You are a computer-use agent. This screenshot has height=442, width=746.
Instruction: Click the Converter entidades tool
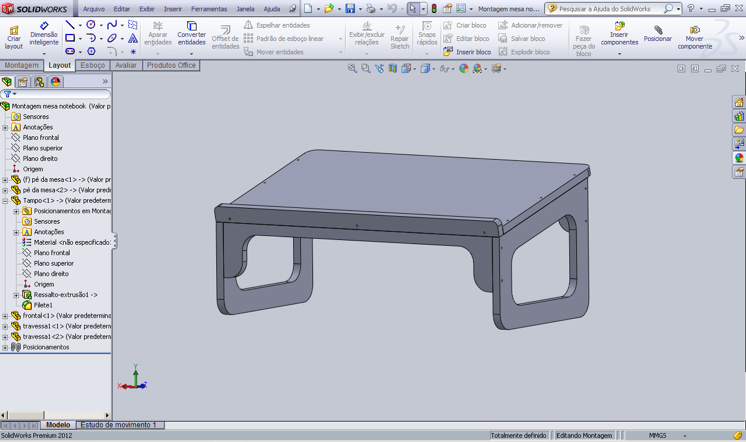pos(192,33)
